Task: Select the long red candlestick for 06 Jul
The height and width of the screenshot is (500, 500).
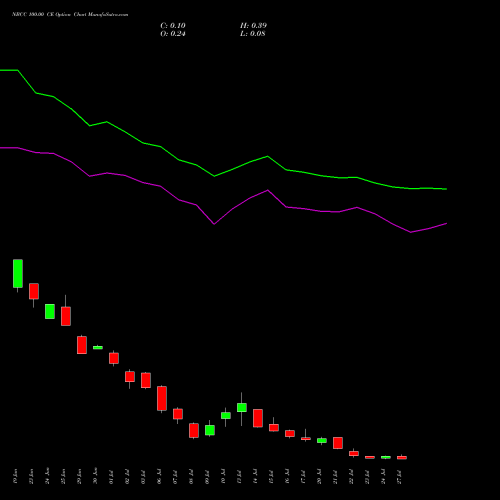Action: (x=162, y=398)
